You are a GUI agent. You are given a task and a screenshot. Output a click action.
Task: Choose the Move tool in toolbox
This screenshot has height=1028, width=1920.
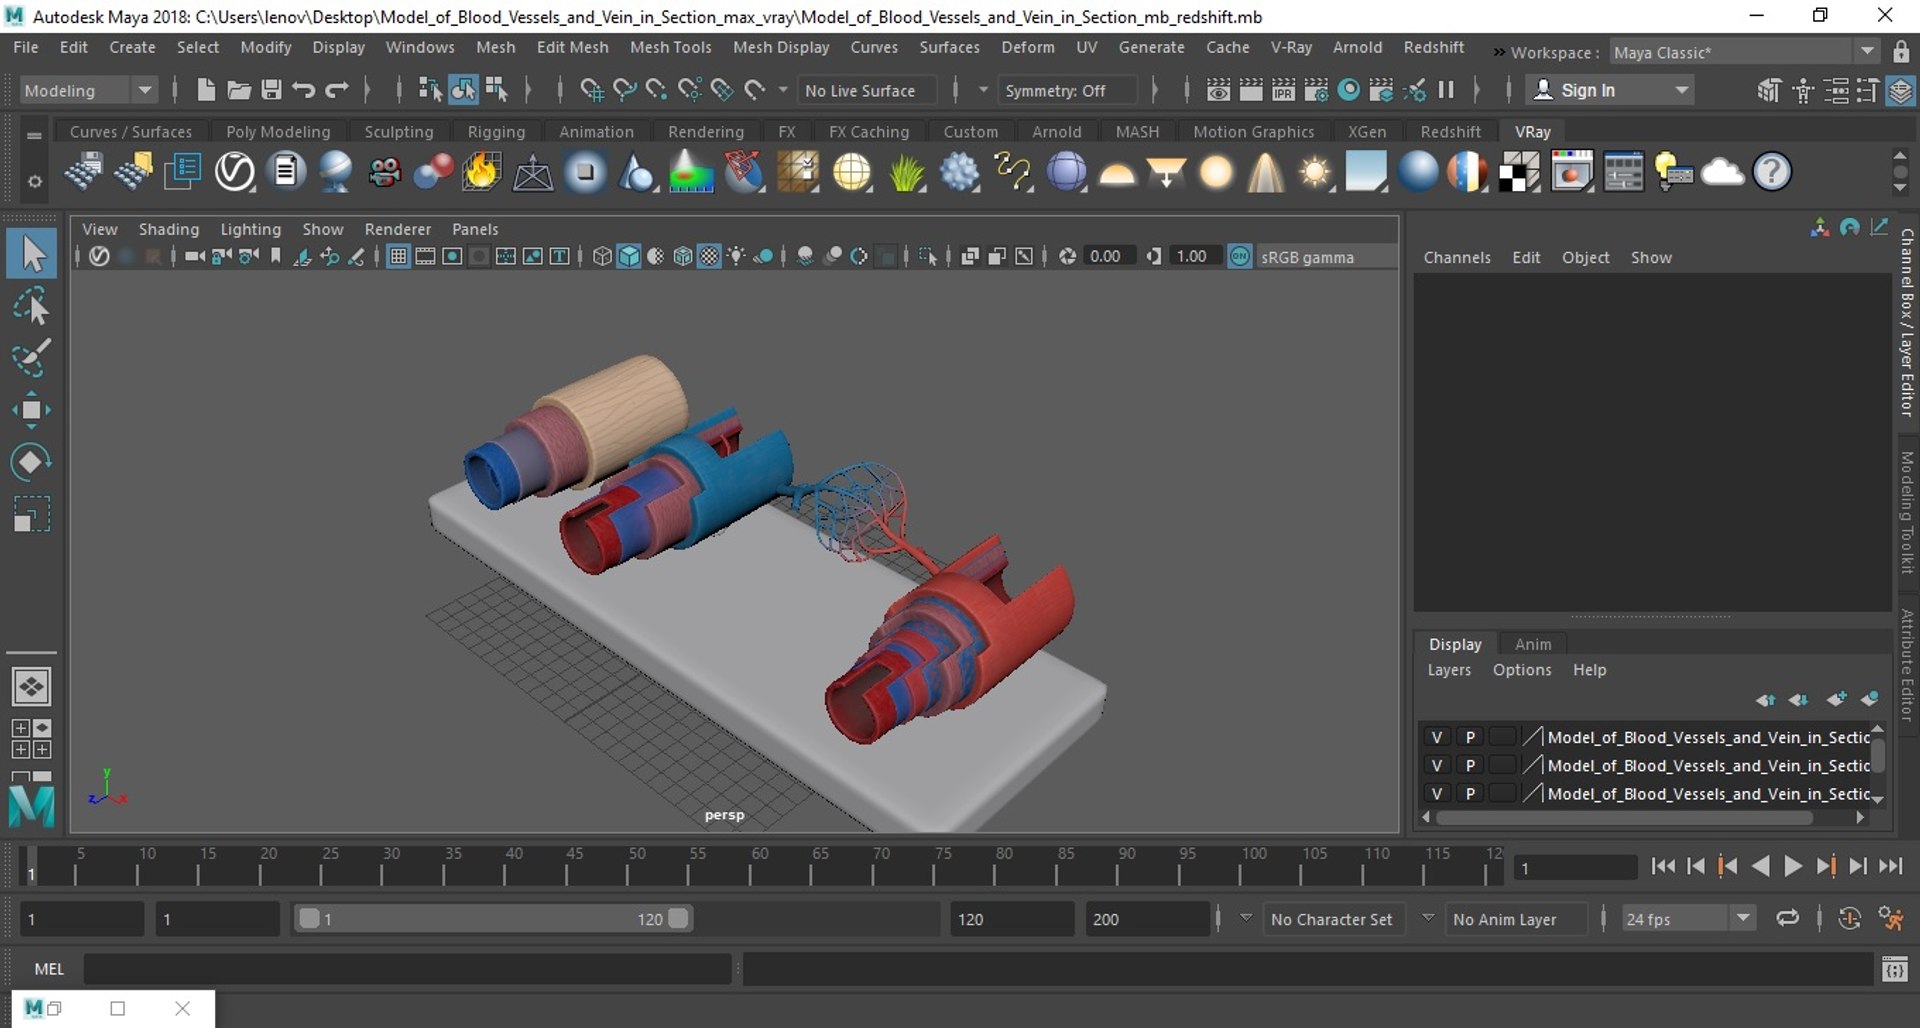tap(32, 410)
